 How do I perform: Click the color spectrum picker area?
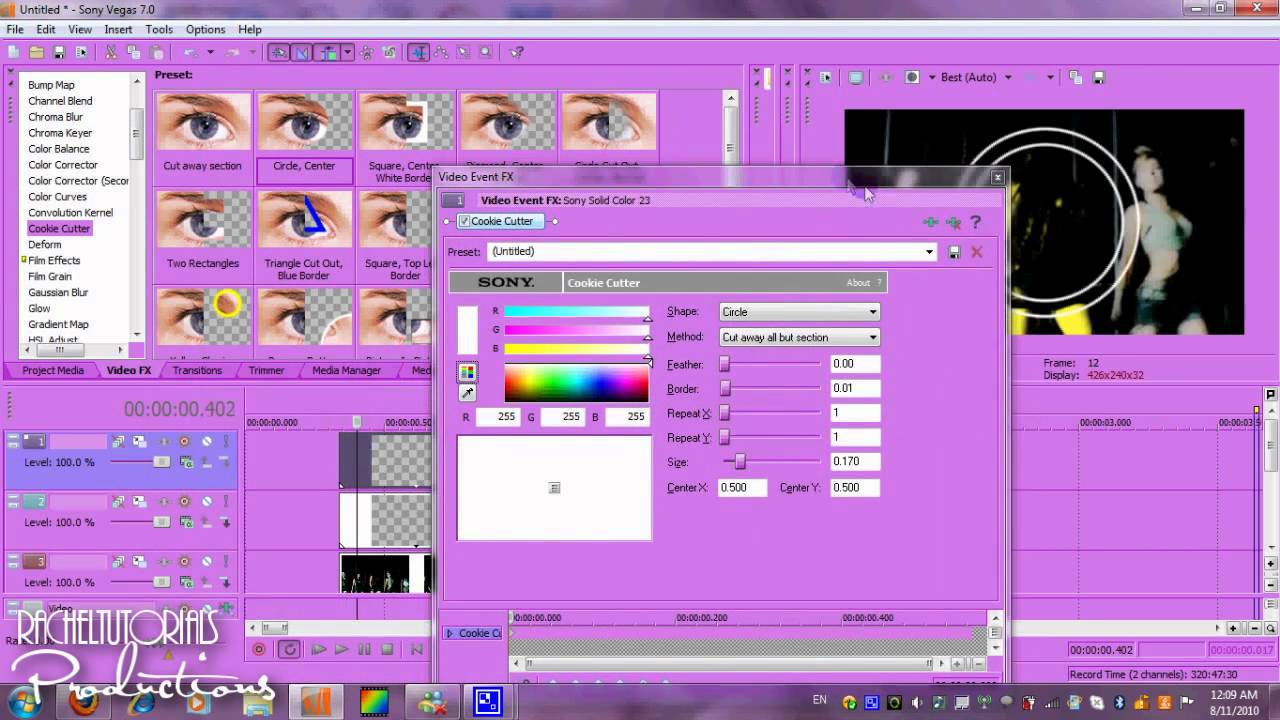576,384
